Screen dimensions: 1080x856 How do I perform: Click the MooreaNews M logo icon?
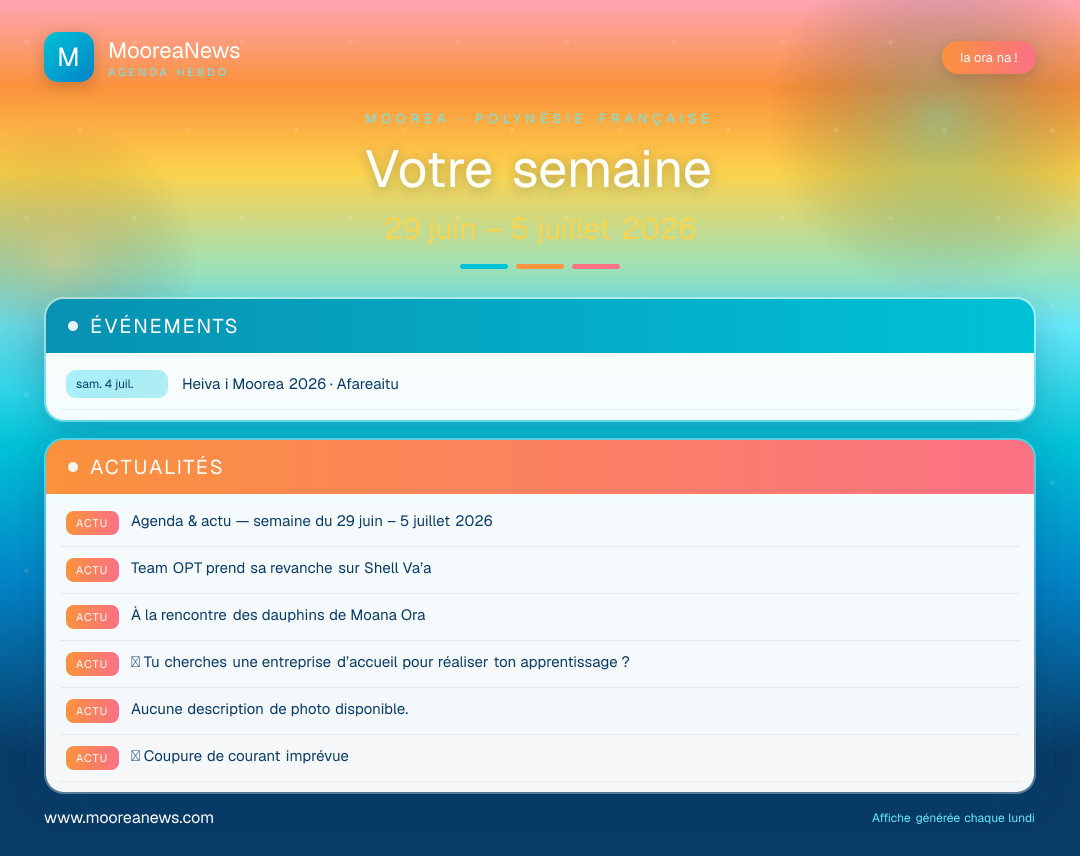tap(69, 57)
